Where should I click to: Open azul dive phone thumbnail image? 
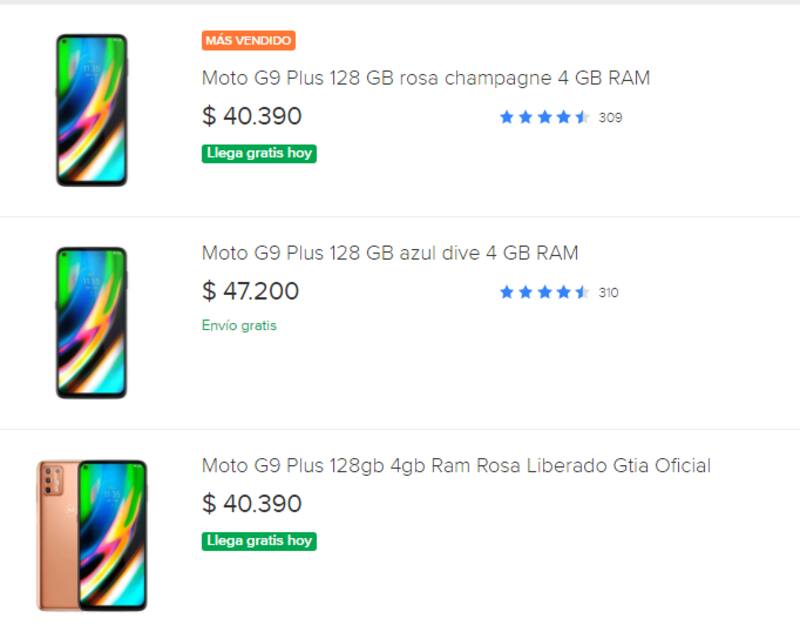click(92, 323)
